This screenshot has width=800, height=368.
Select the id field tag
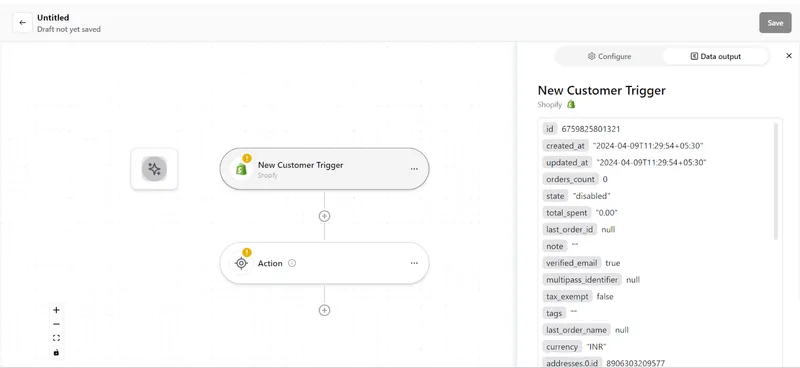[549, 129]
